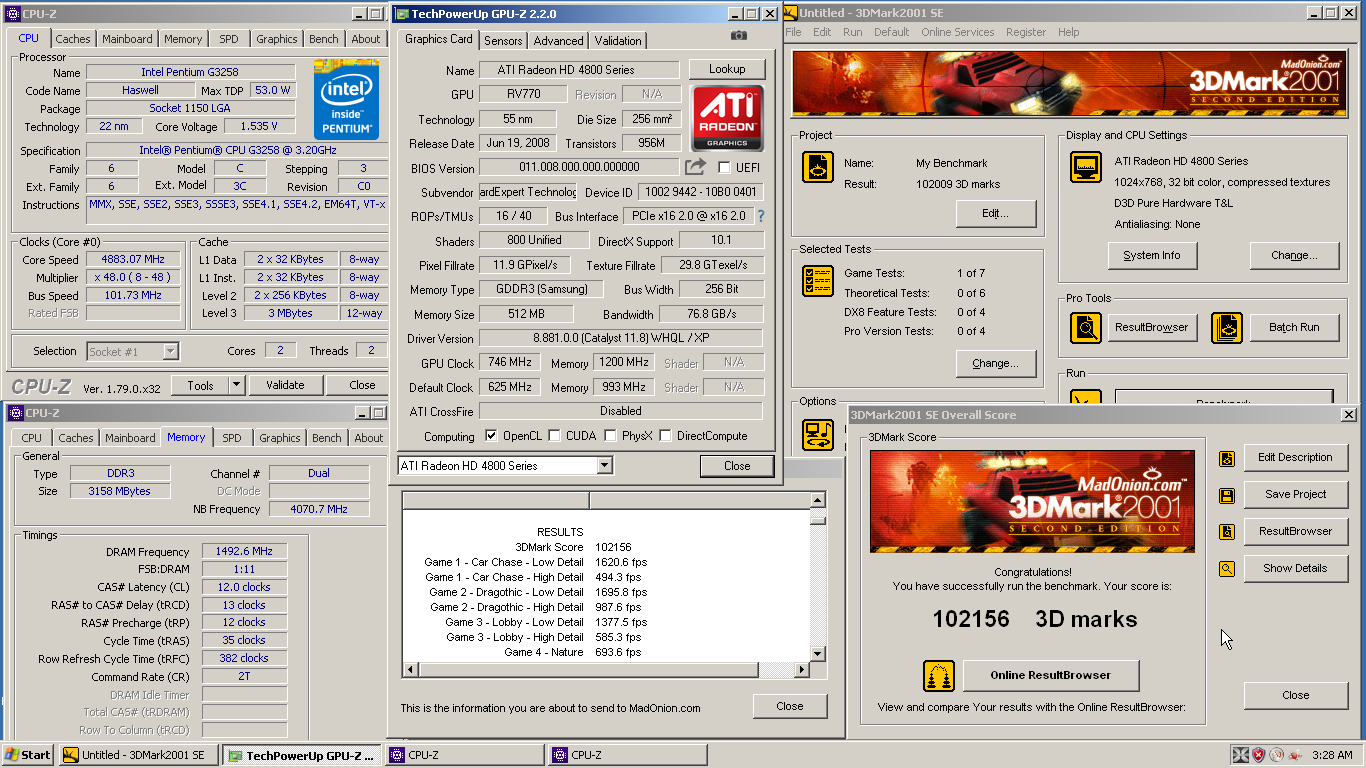Screen dimensions: 1366x768
Task: Switch to the Sensors tab in GPU-Z
Action: click(503, 41)
